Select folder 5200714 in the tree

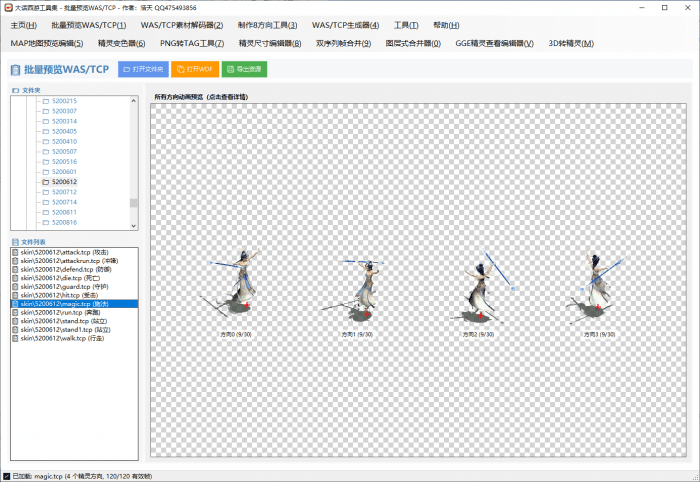64,202
